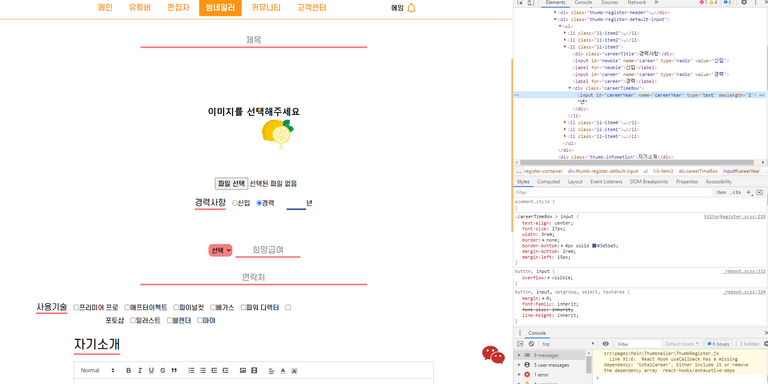Toggle the .cls class editor button

point(736,192)
